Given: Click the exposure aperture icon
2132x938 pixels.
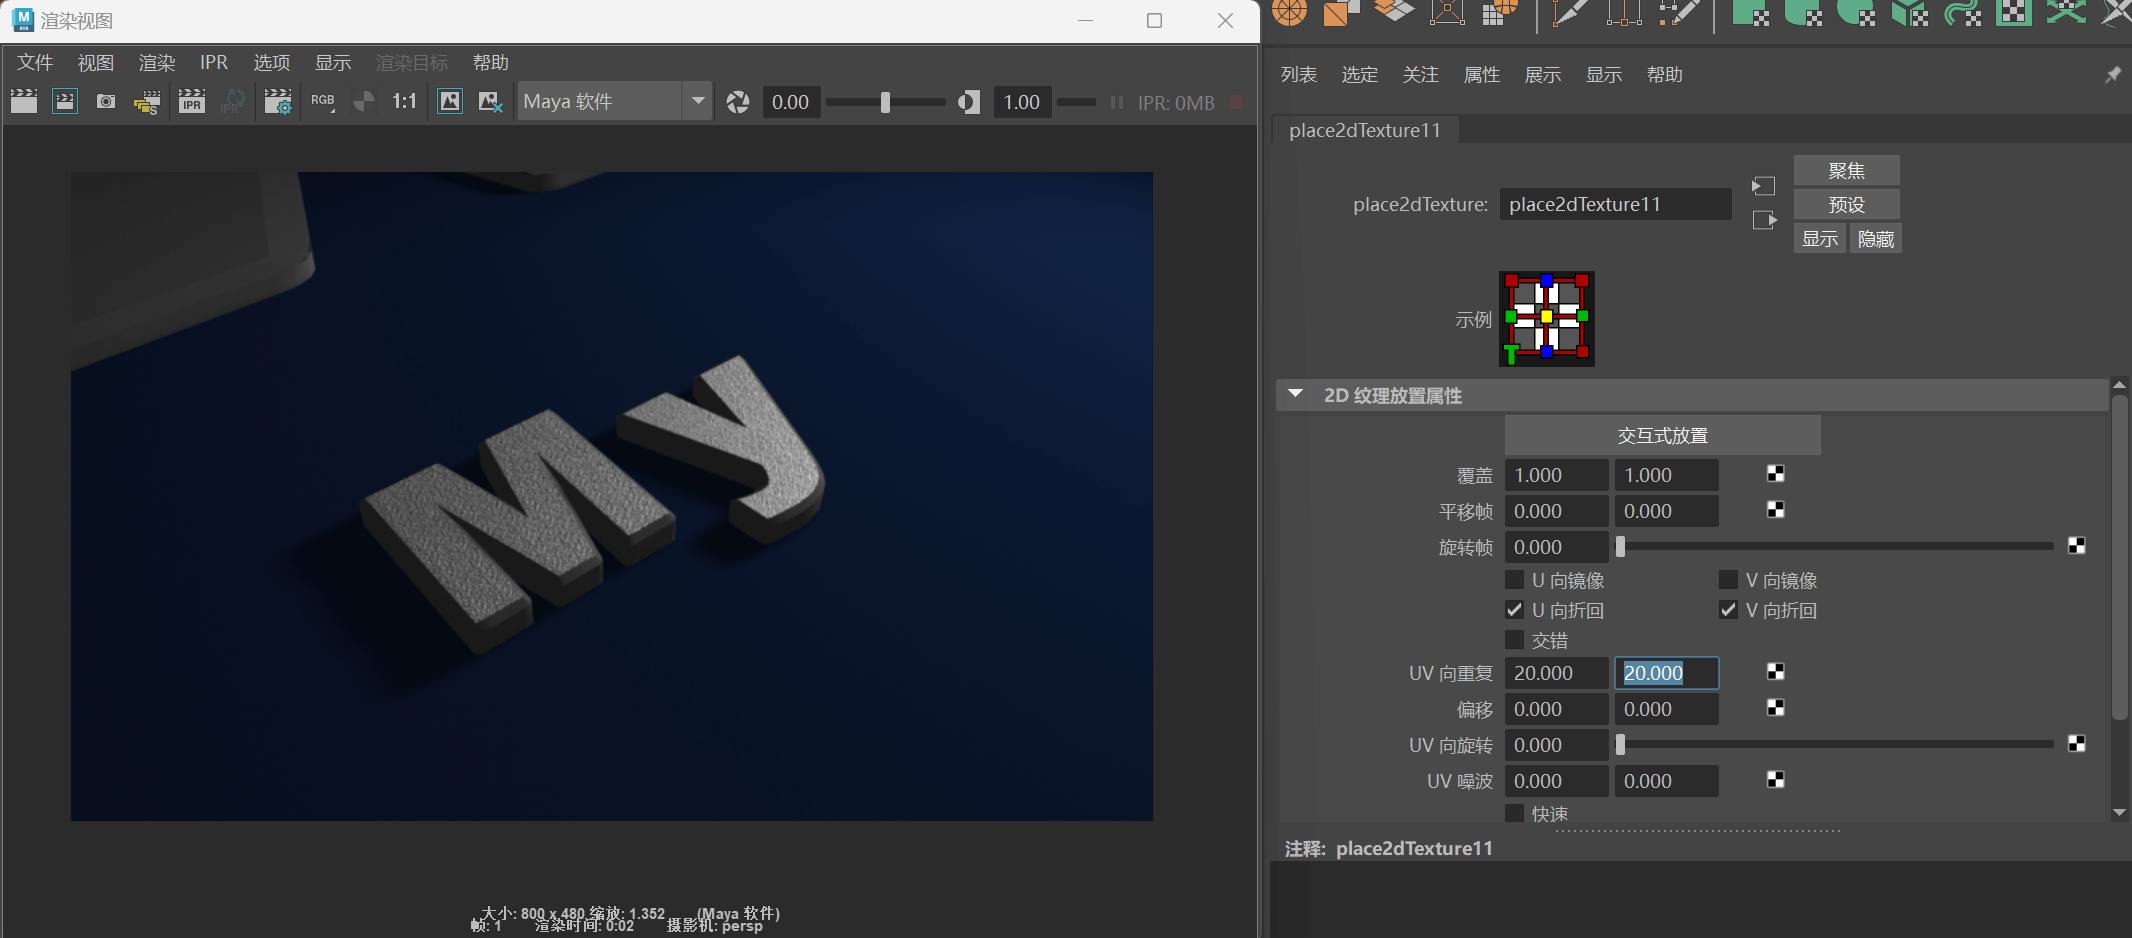Looking at the screenshot, I should (738, 102).
